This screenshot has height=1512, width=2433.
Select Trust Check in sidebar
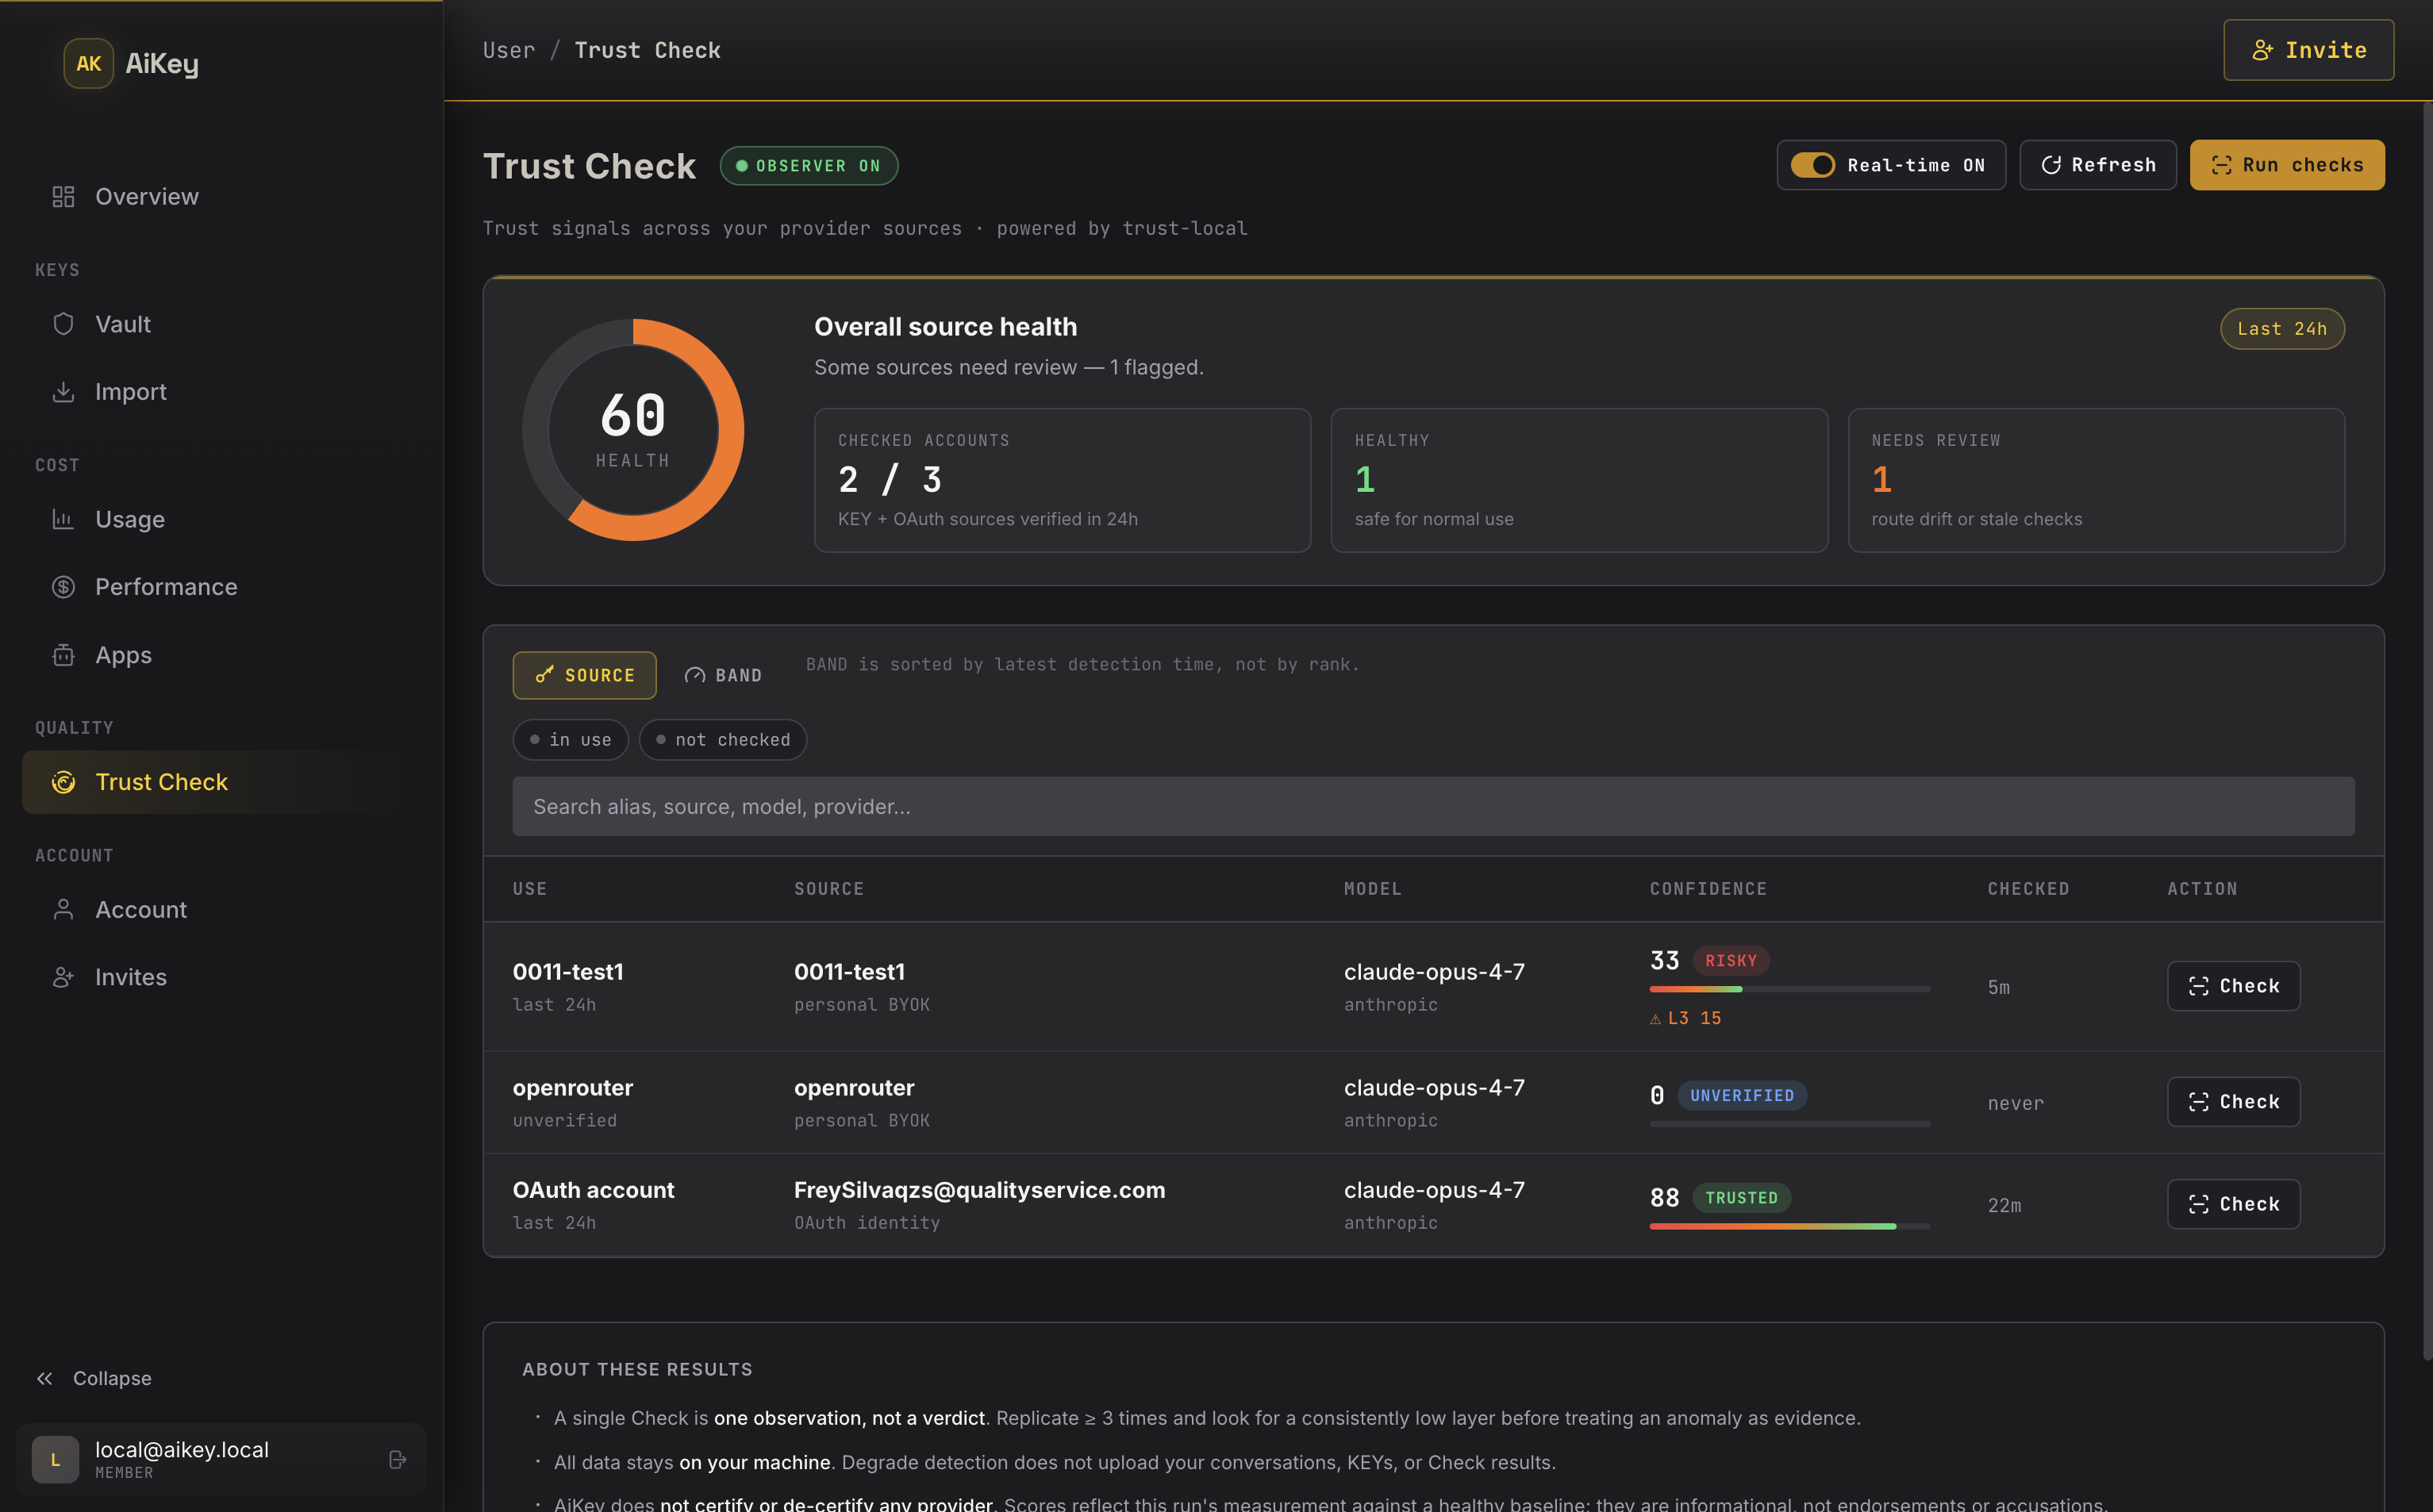(x=221, y=782)
